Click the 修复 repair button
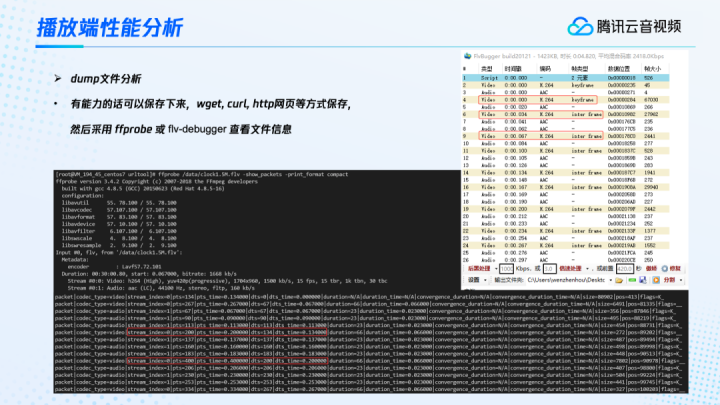Viewport: 720px width, 405px height. pos(675,269)
